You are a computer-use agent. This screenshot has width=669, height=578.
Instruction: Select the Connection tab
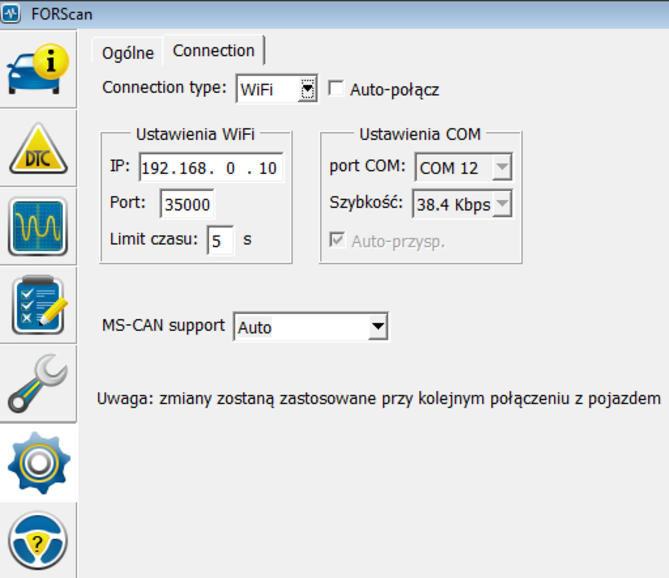click(213, 50)
